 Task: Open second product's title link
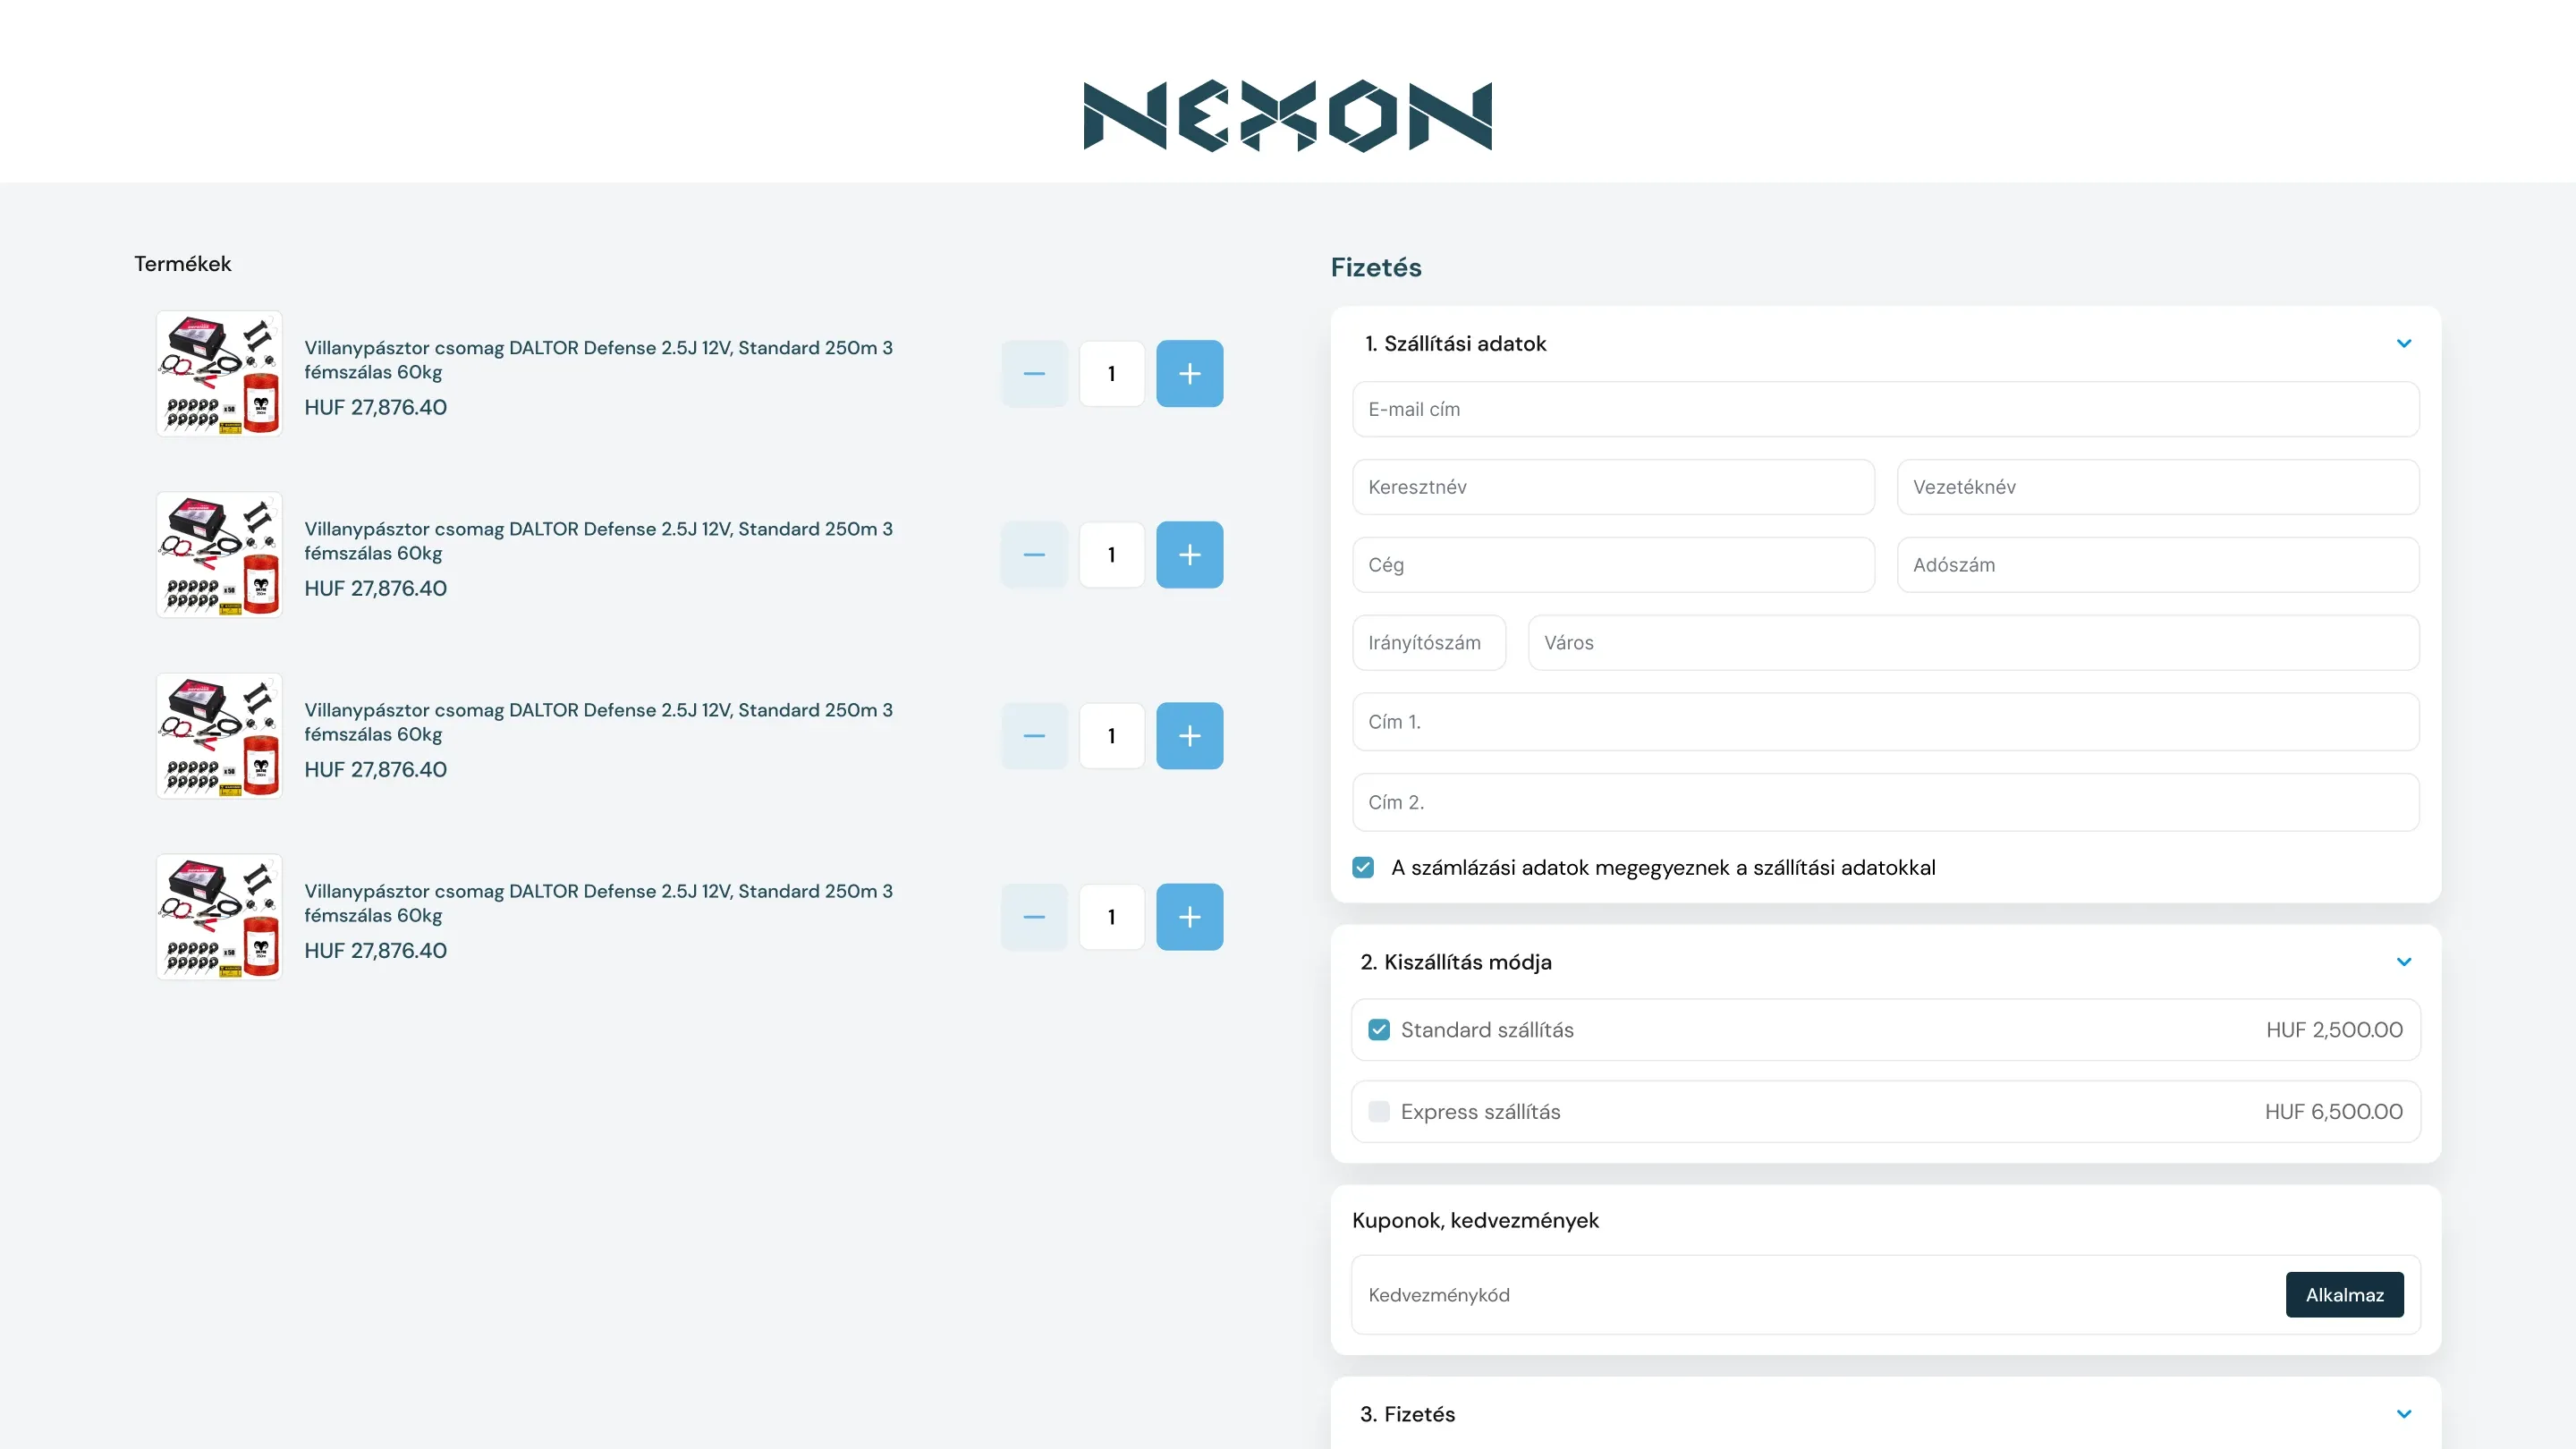(598, 540)
